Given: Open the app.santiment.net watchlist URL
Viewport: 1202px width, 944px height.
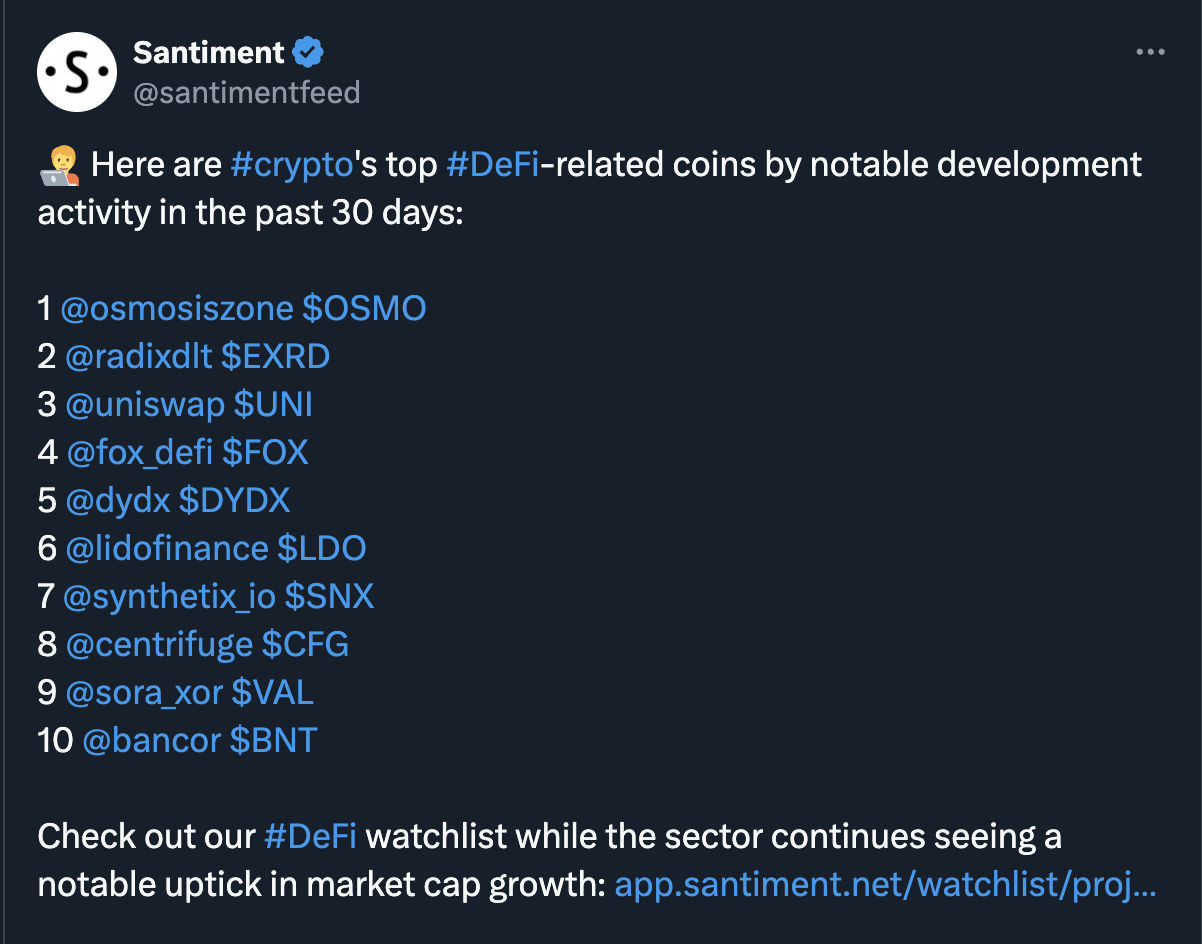Looking at the screenshot, I should coord(885,885).
